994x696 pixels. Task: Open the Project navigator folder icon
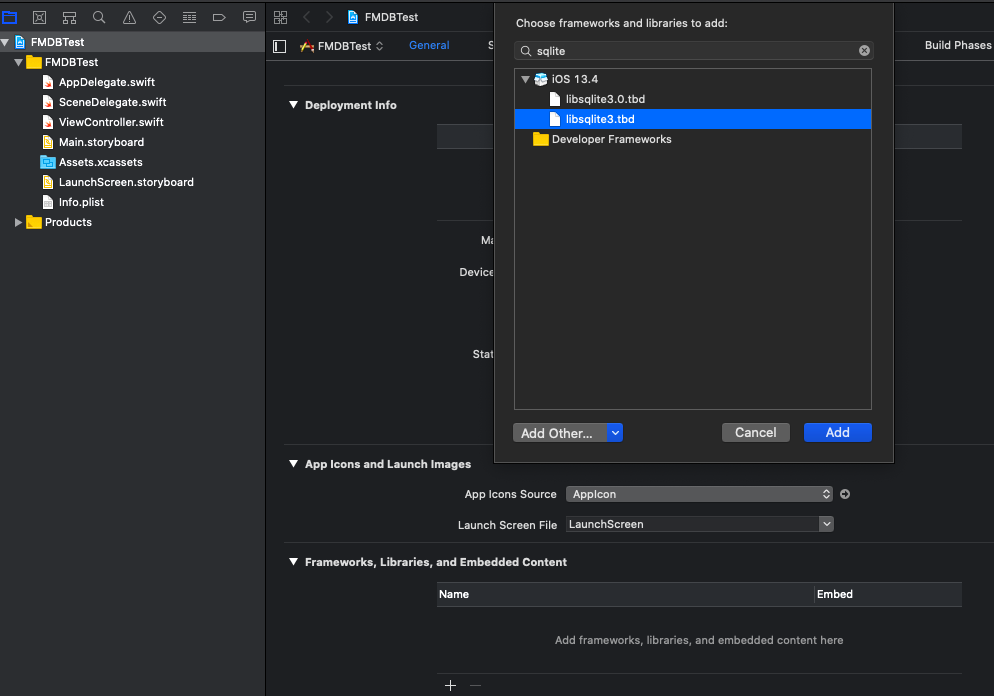[10, 17]
